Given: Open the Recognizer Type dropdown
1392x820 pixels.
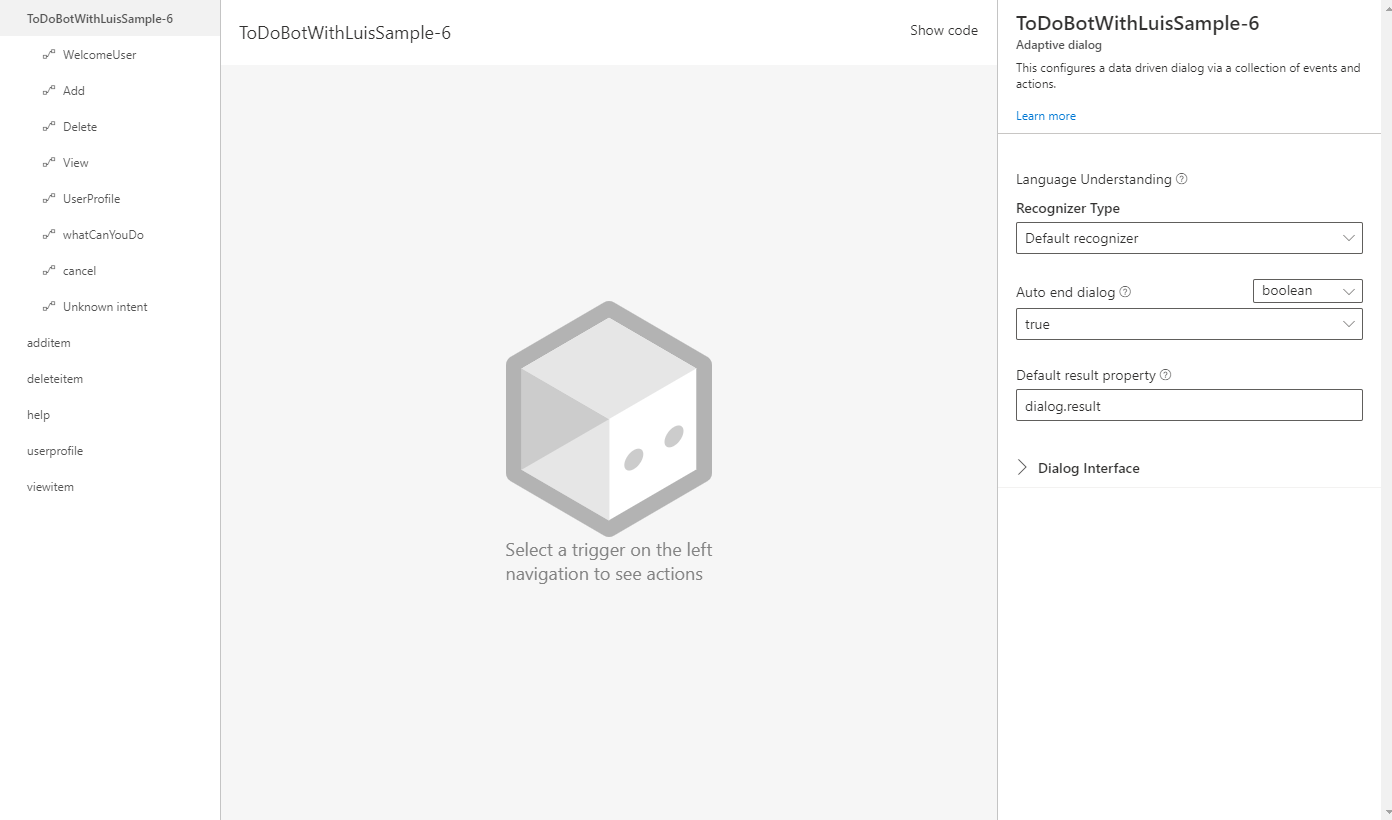Looking at the screenshot, I should (x=1189, y=238).
